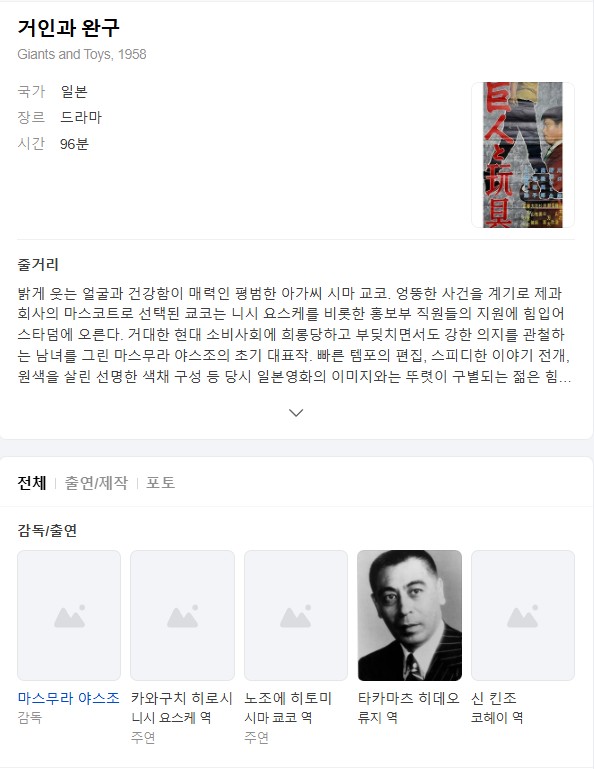
Task: Click 신 킨조 placeholder image icon
Action: point(523,615)
